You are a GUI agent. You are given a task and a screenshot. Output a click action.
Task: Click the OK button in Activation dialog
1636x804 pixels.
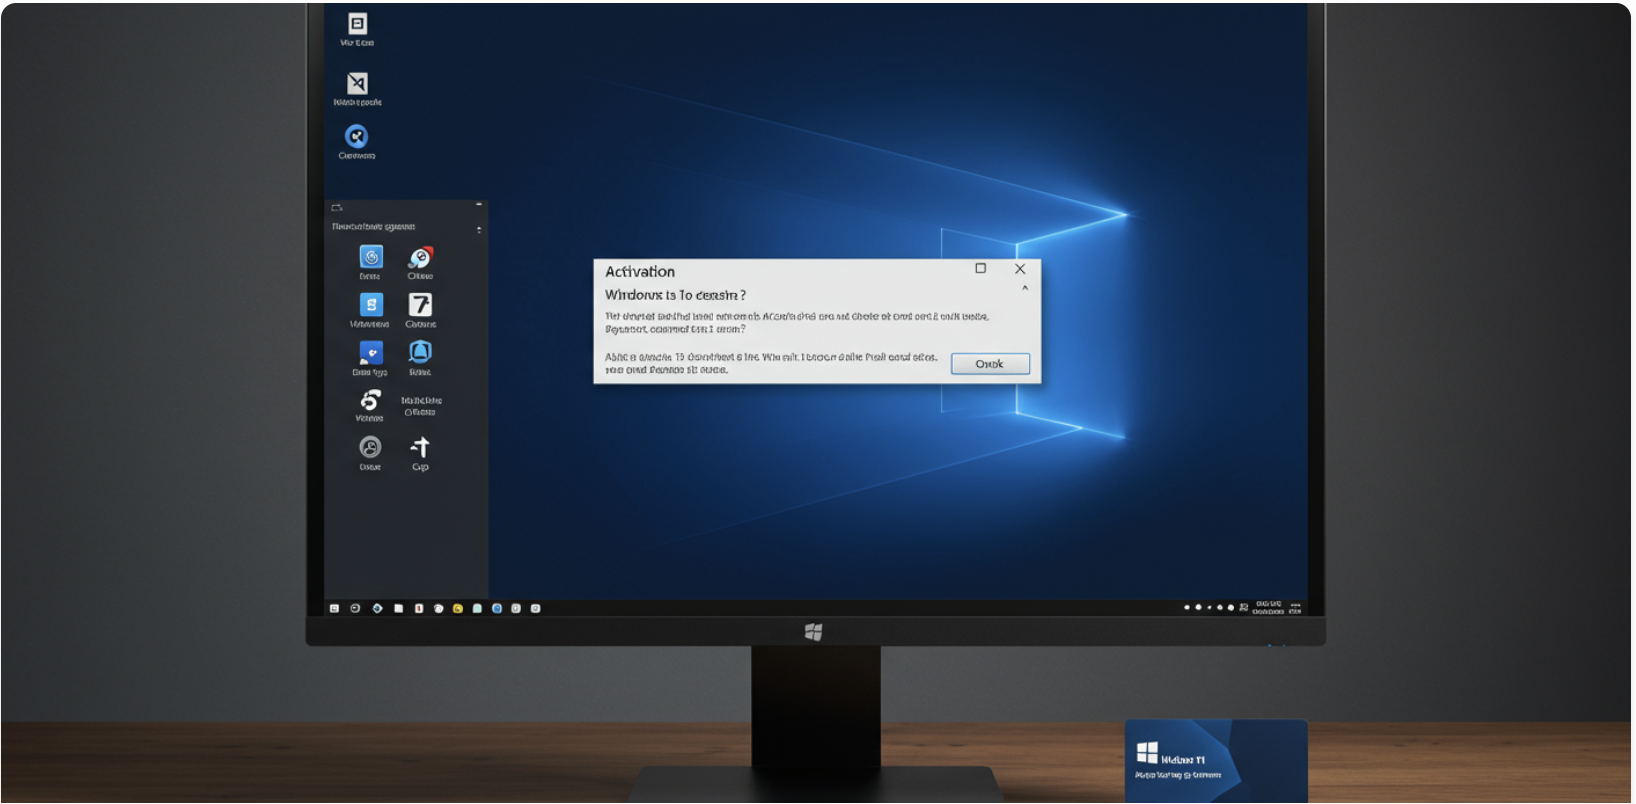point(989,364)
